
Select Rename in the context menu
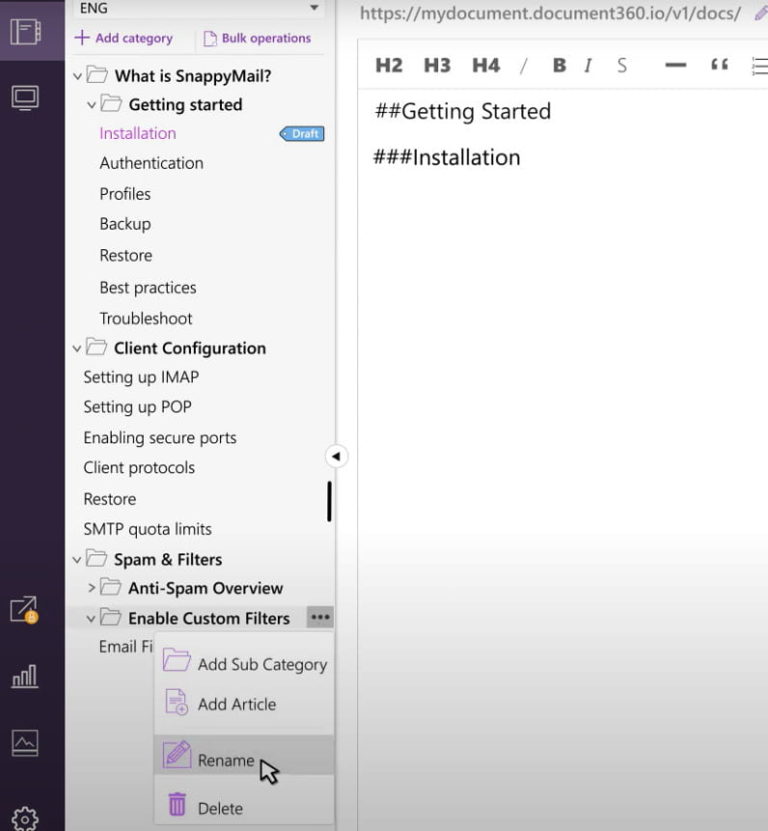point(226,760)
